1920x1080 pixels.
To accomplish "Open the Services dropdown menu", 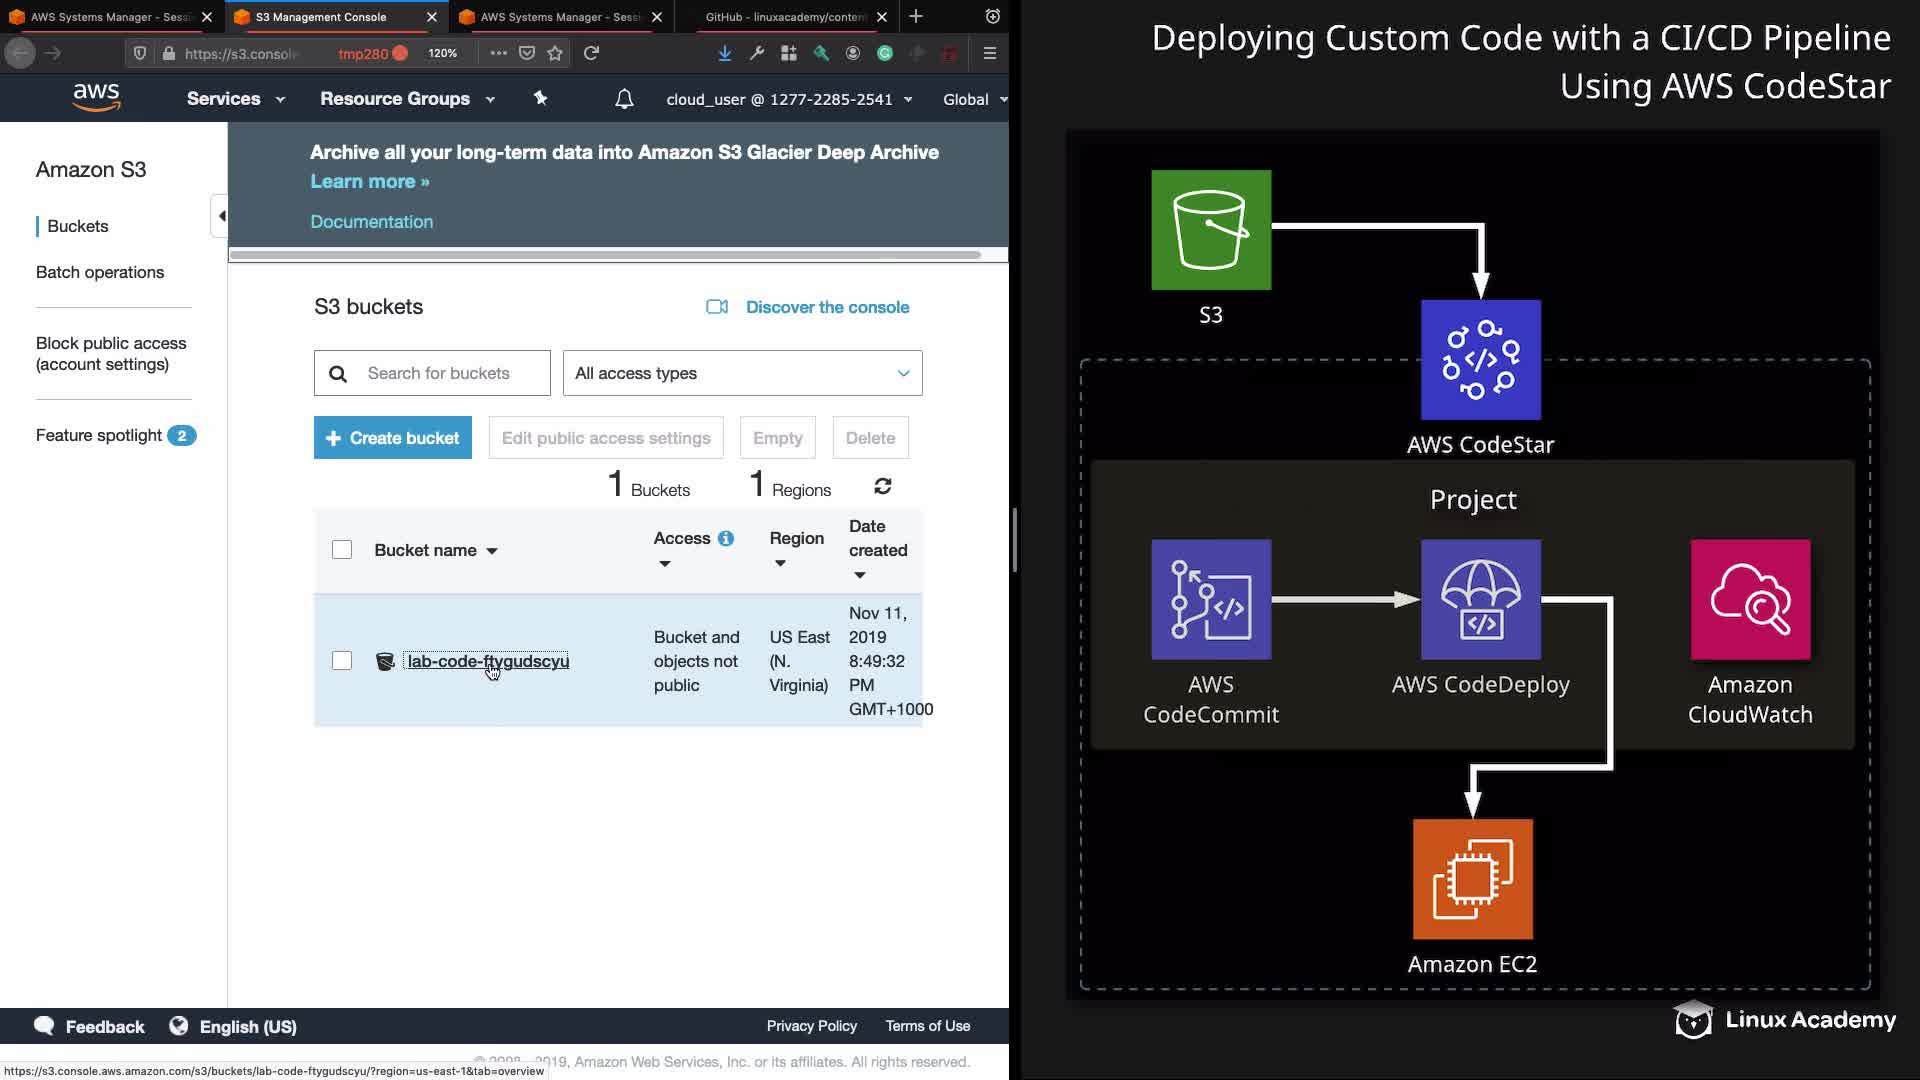I will [236, 99].
